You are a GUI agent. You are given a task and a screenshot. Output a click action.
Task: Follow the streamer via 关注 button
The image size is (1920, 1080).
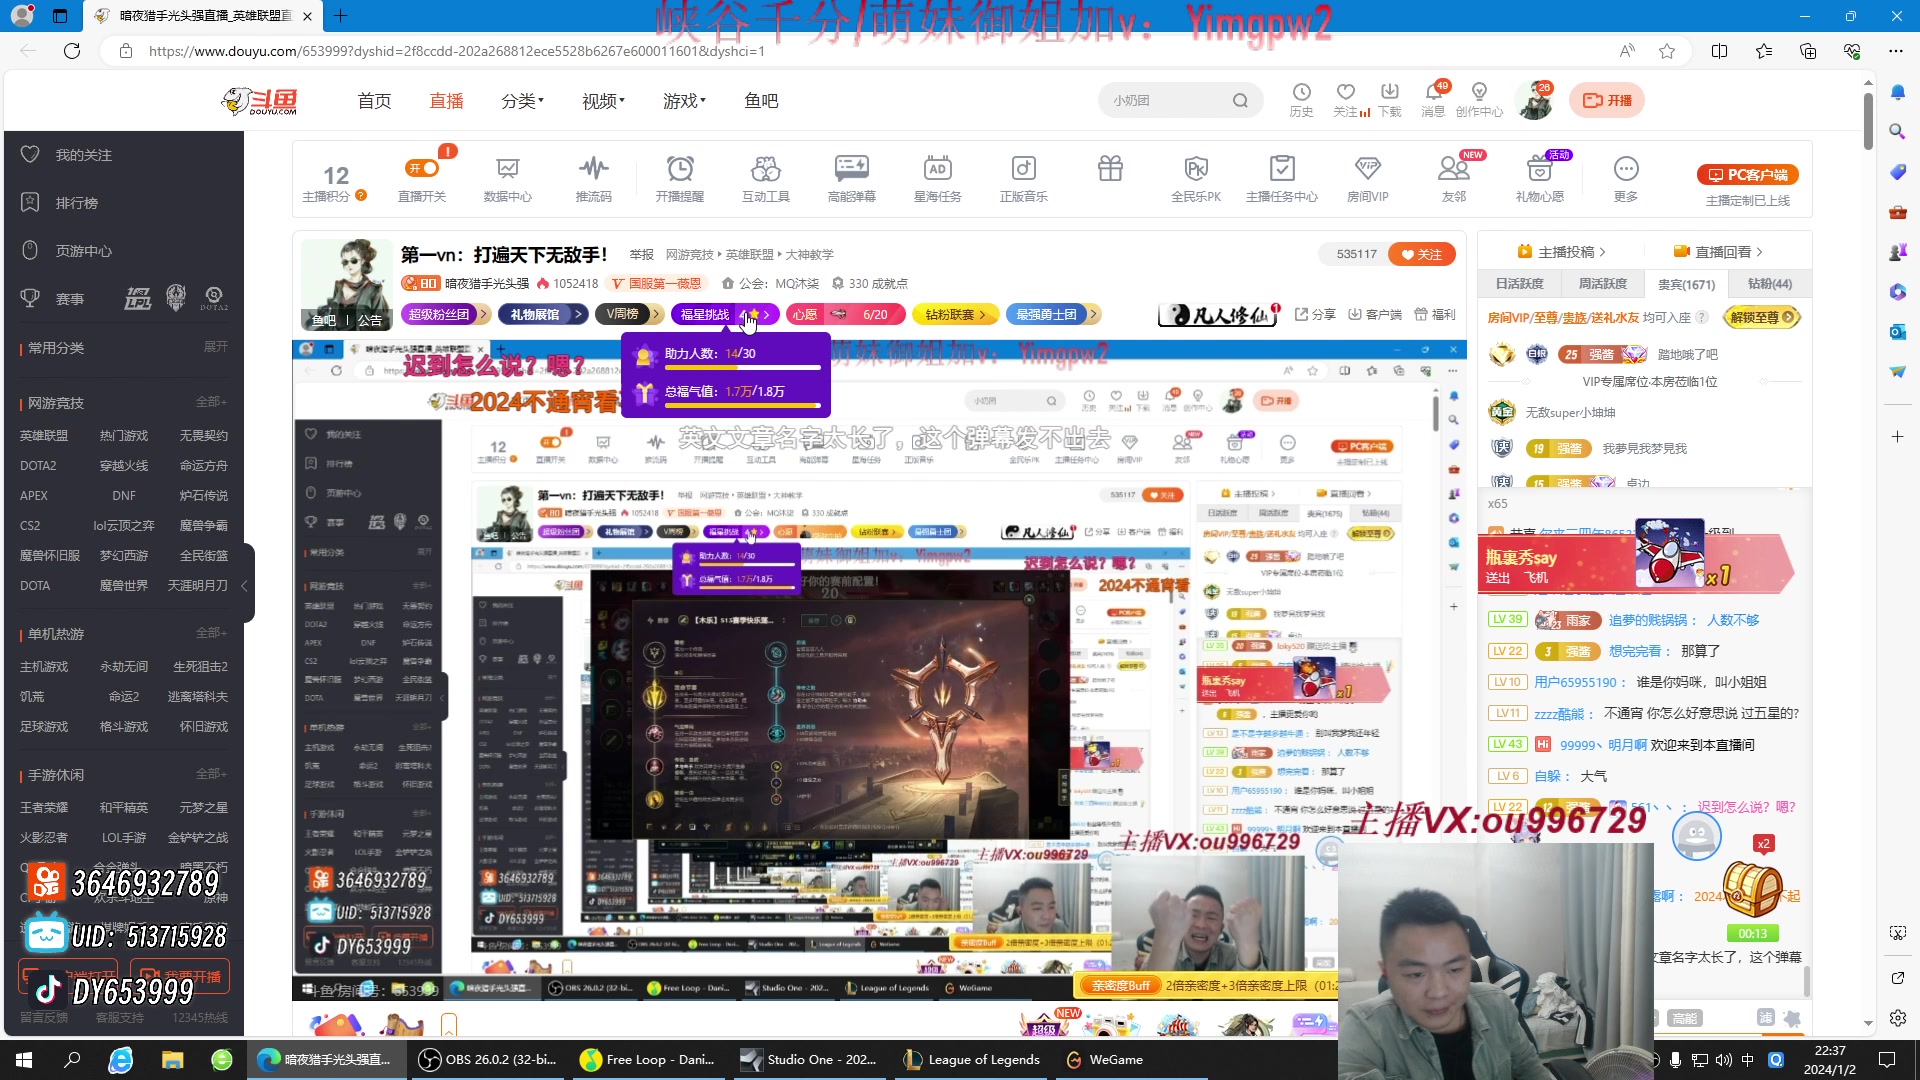(1422, 254)
